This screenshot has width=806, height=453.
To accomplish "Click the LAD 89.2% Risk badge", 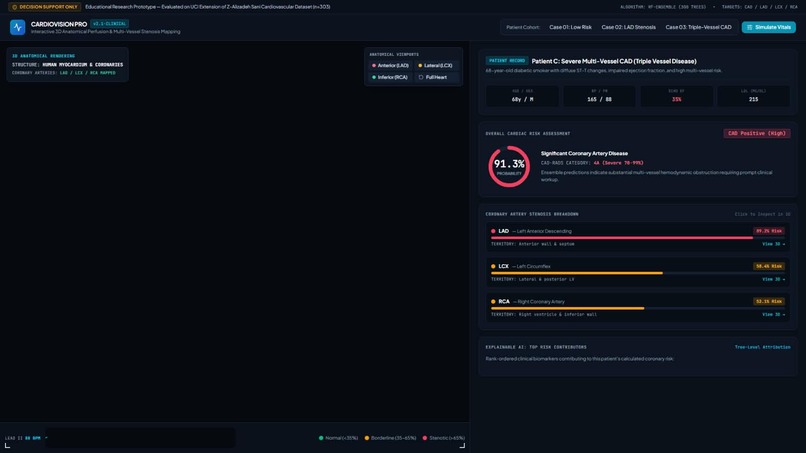I will pyautogui.click(x=769, y=231).
